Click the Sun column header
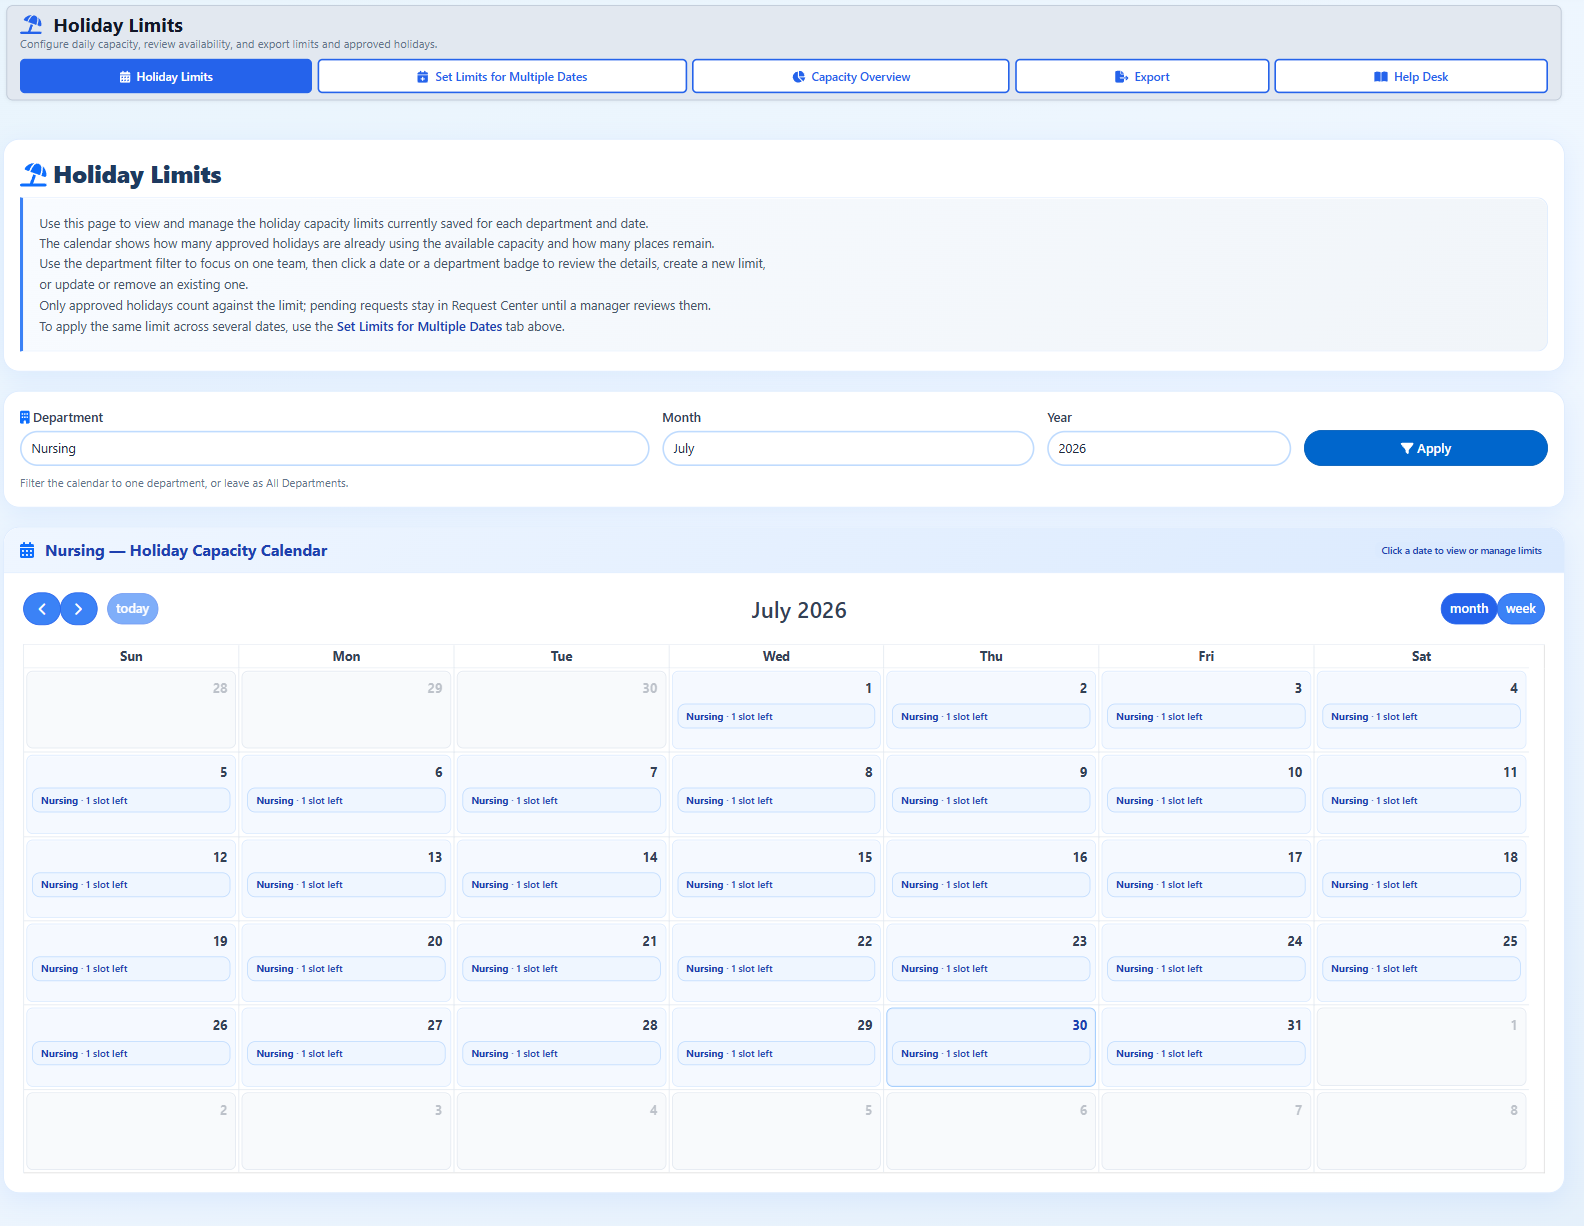The width and height of the screenshot is (1584, 1226). pos(131,656)
